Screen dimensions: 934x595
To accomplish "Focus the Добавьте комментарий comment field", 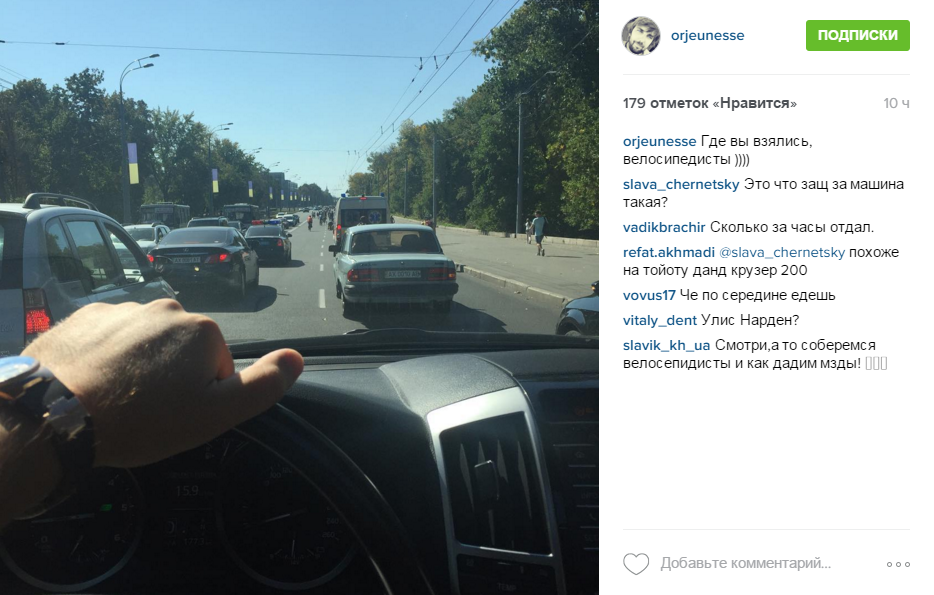I will pos(745,563).
